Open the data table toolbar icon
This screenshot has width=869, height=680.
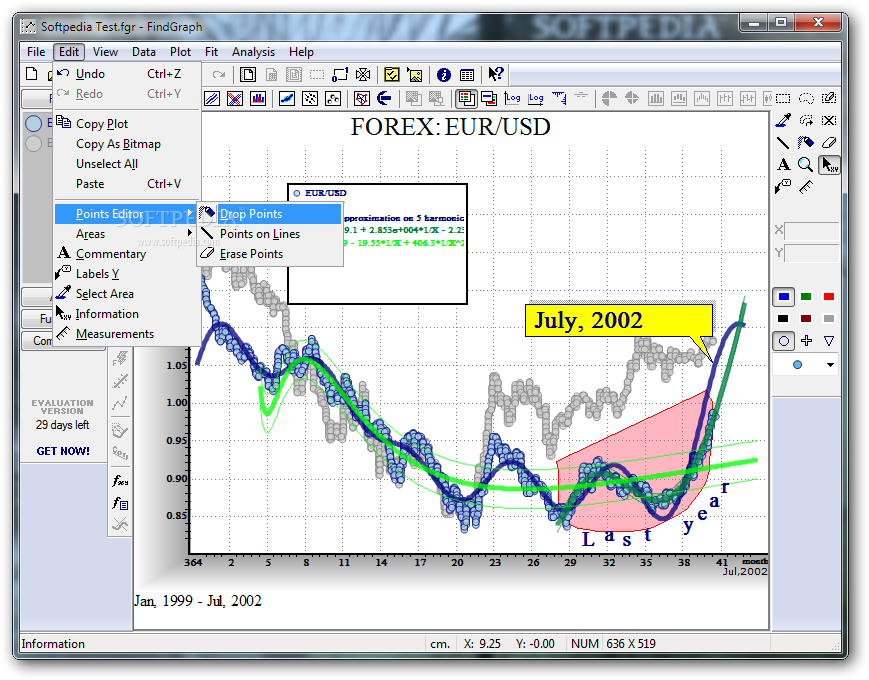(467, 75)
